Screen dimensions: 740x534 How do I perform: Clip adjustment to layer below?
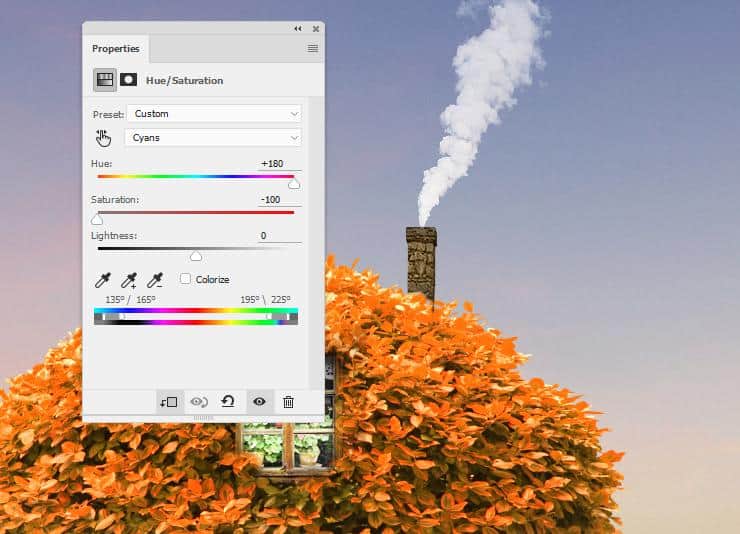coord(168,402)
